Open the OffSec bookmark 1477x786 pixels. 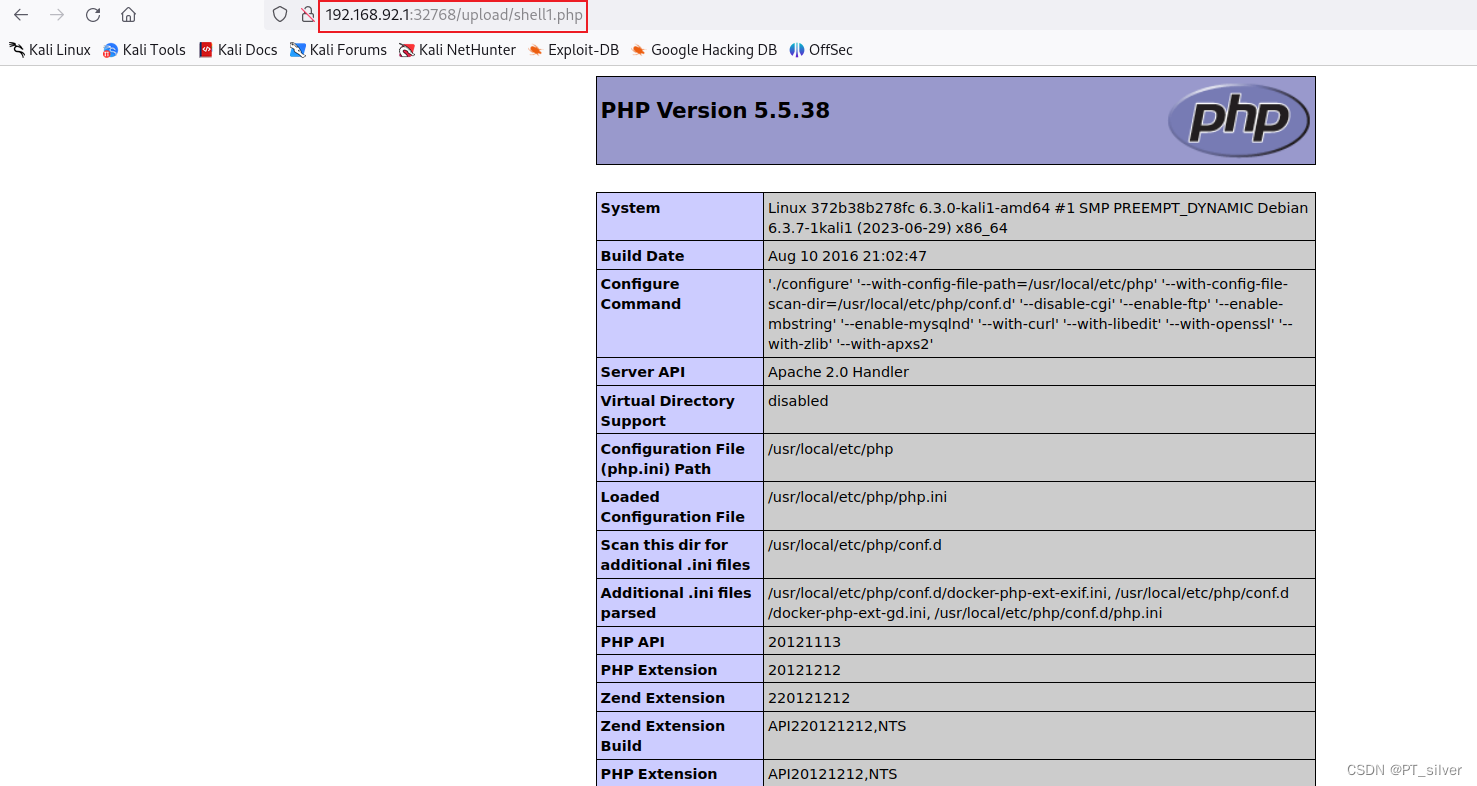click(x=820, y=50)
